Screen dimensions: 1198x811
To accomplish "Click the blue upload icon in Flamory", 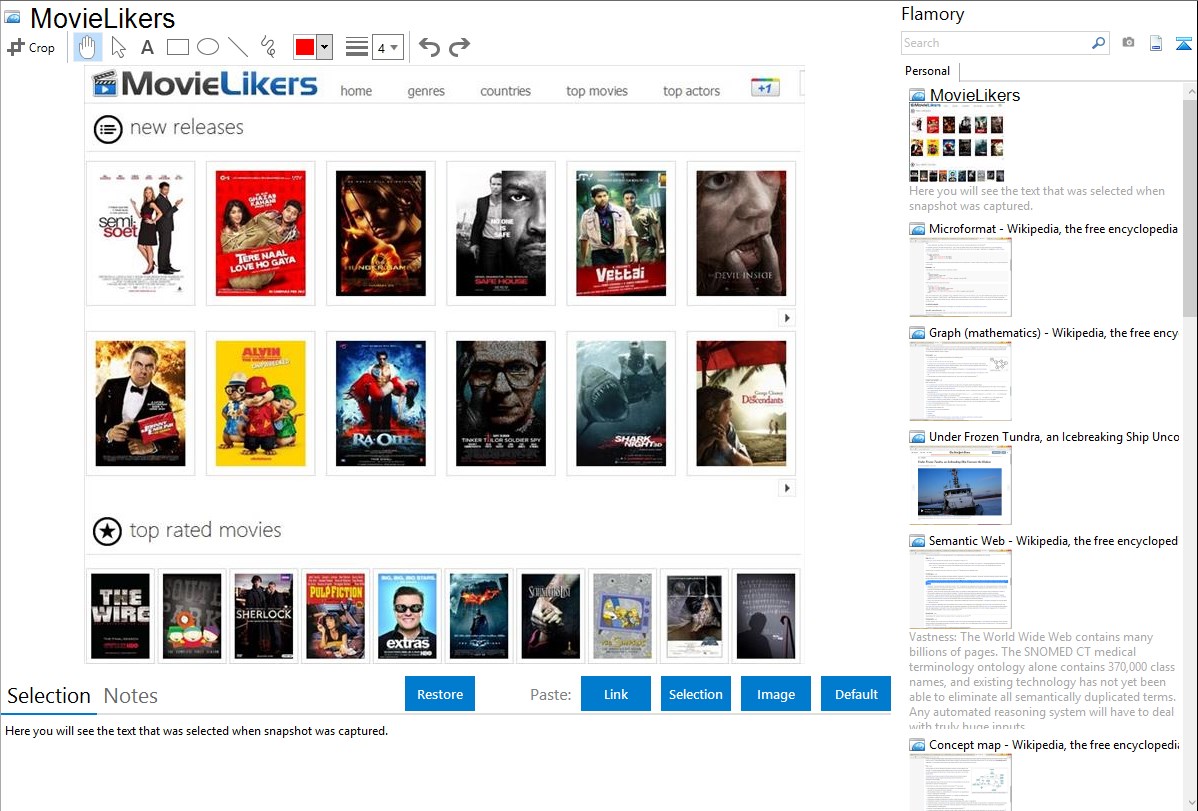I will [1183, 43].
